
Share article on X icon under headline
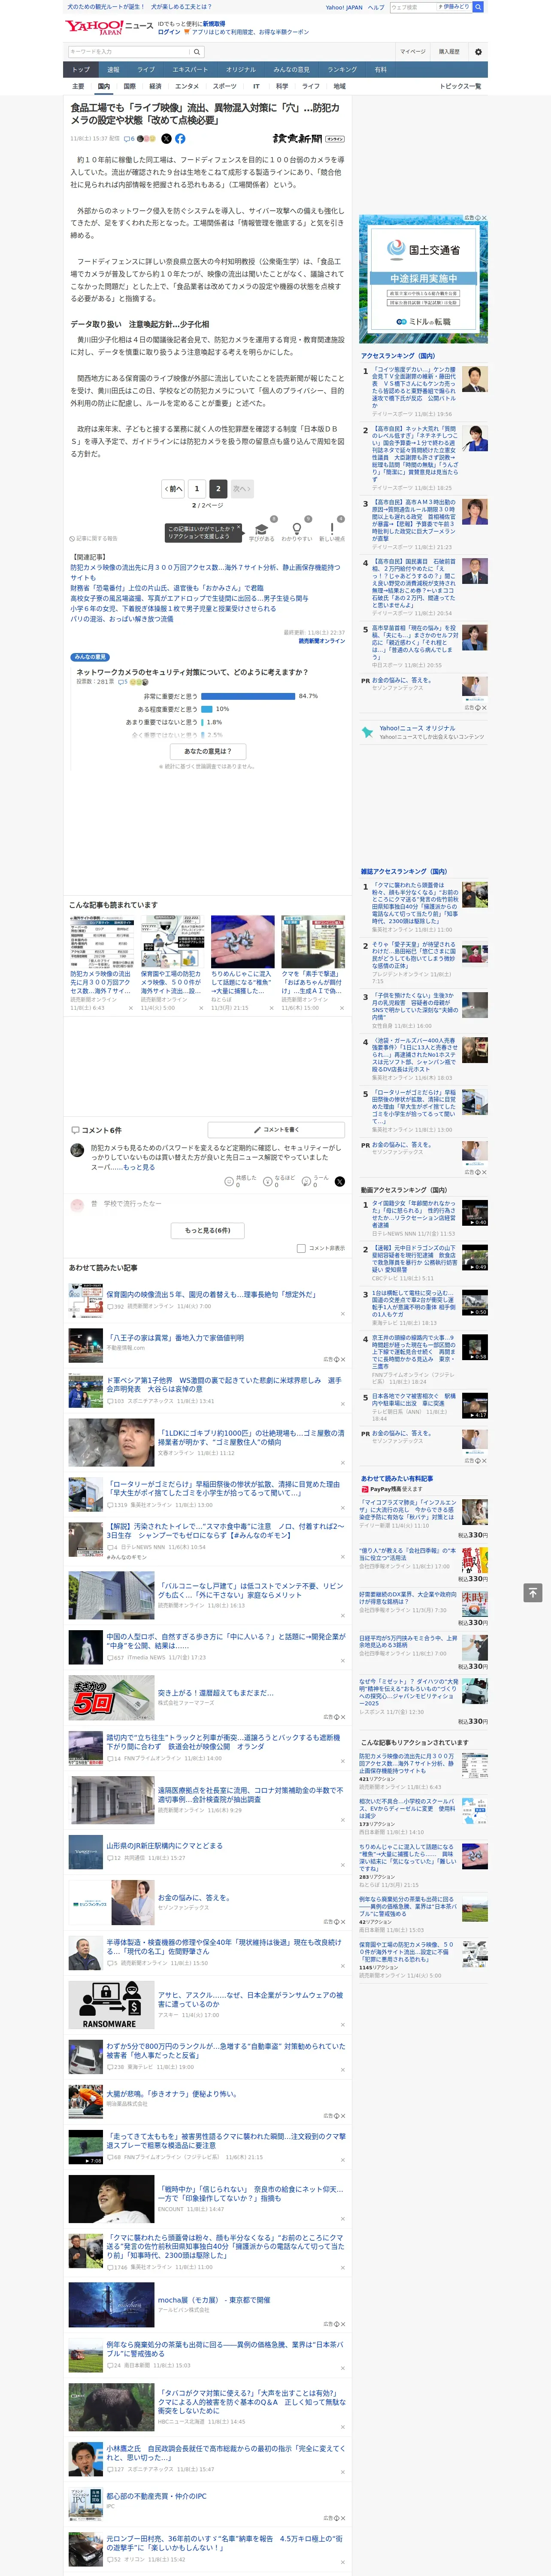pos(167,139)
